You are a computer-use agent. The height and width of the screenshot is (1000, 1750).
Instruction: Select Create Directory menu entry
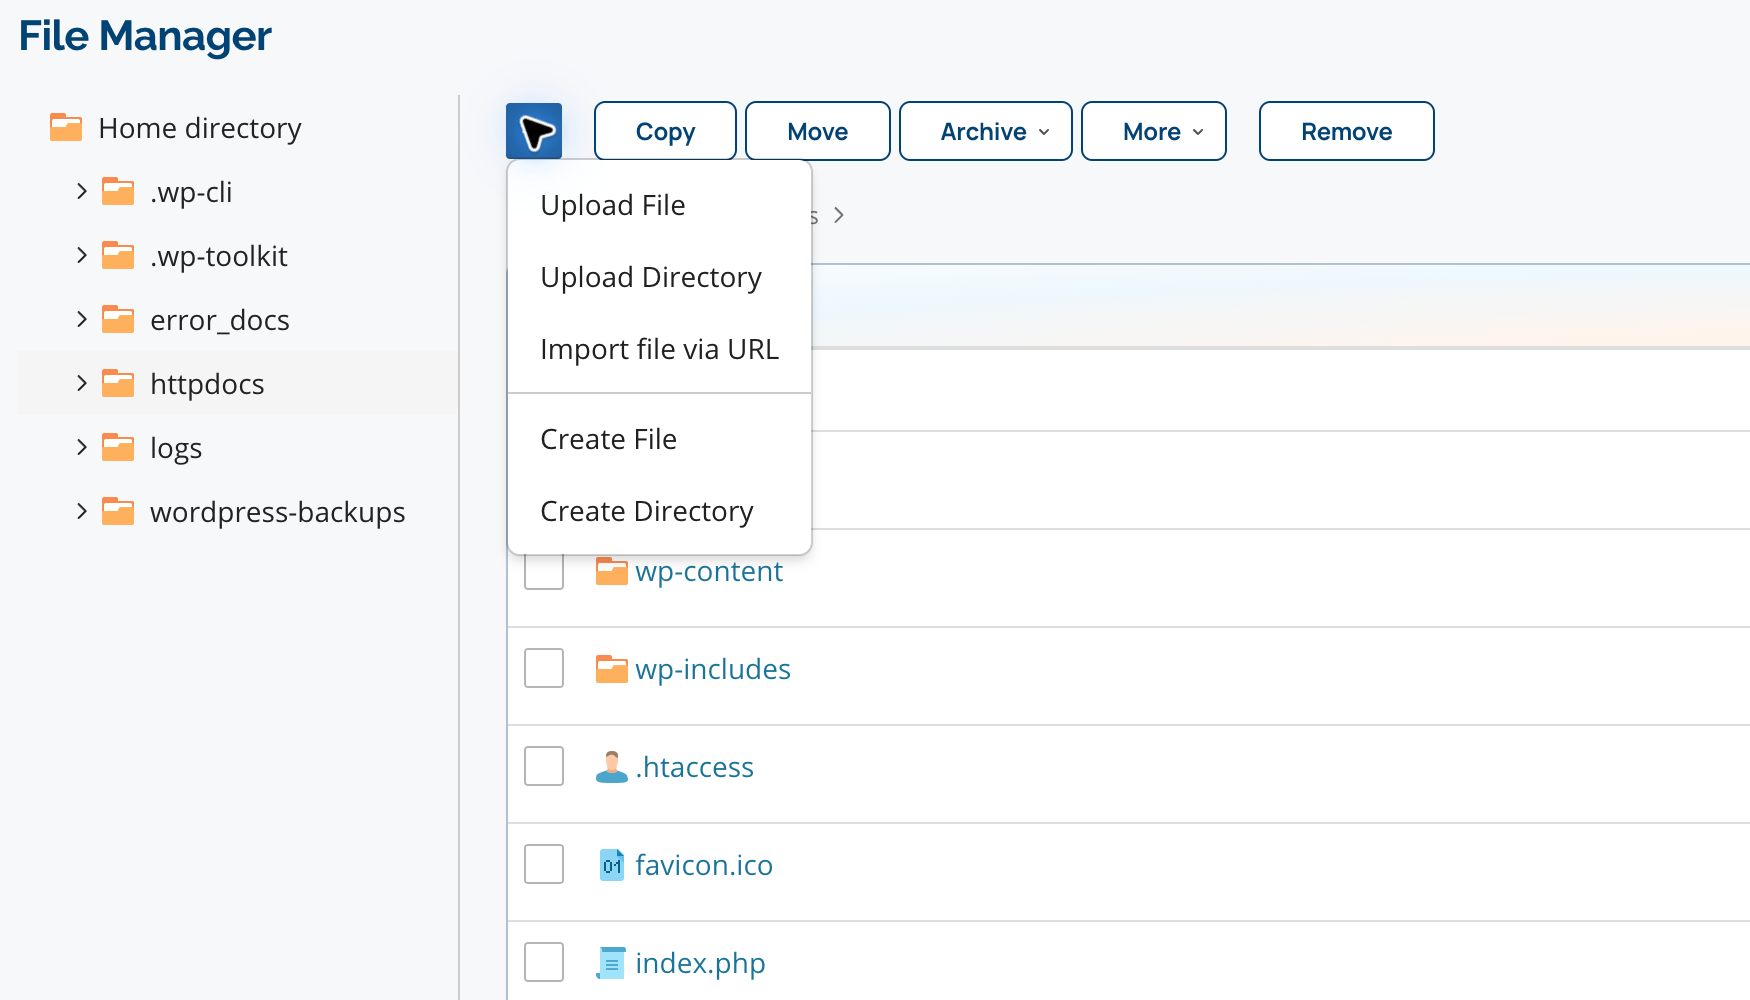click(x=660, y=511)
